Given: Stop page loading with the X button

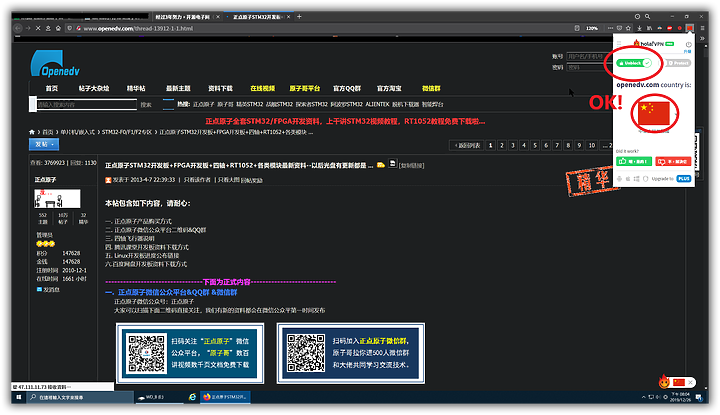Looking at the screenshot, I should click(38, 28).
